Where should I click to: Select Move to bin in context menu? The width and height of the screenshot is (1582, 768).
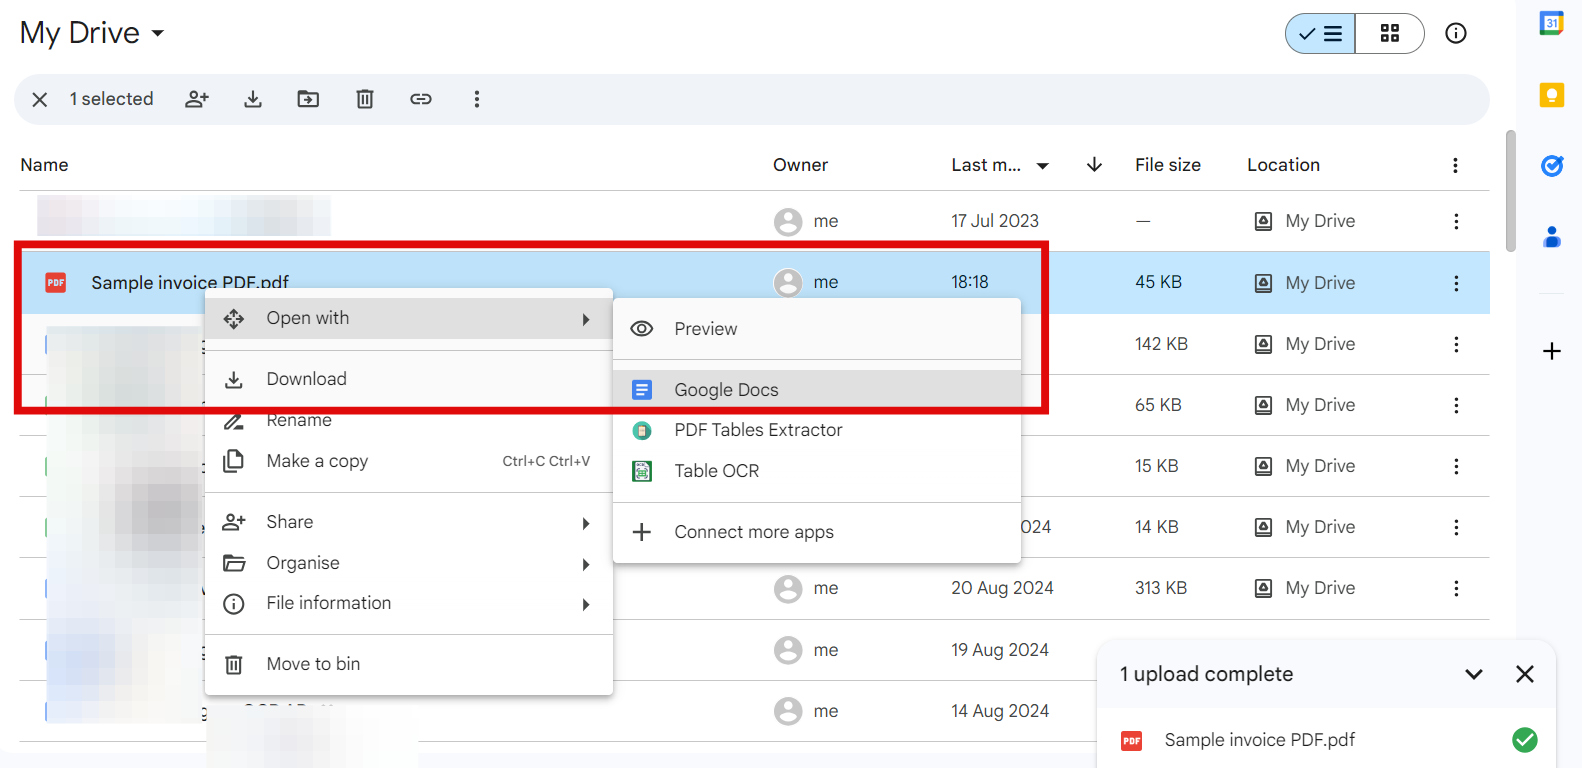(x=408, y=664)
